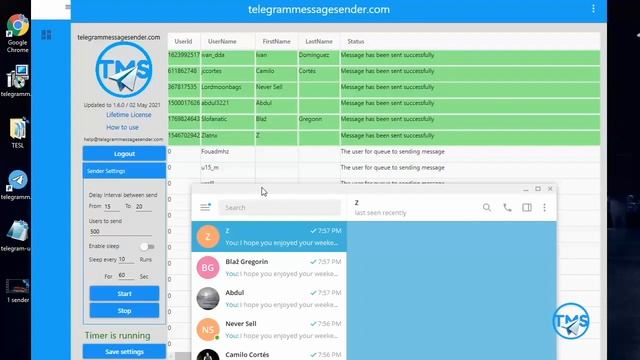
Task: Click the Sleep every runs field
Action: (x=126, y=259)
